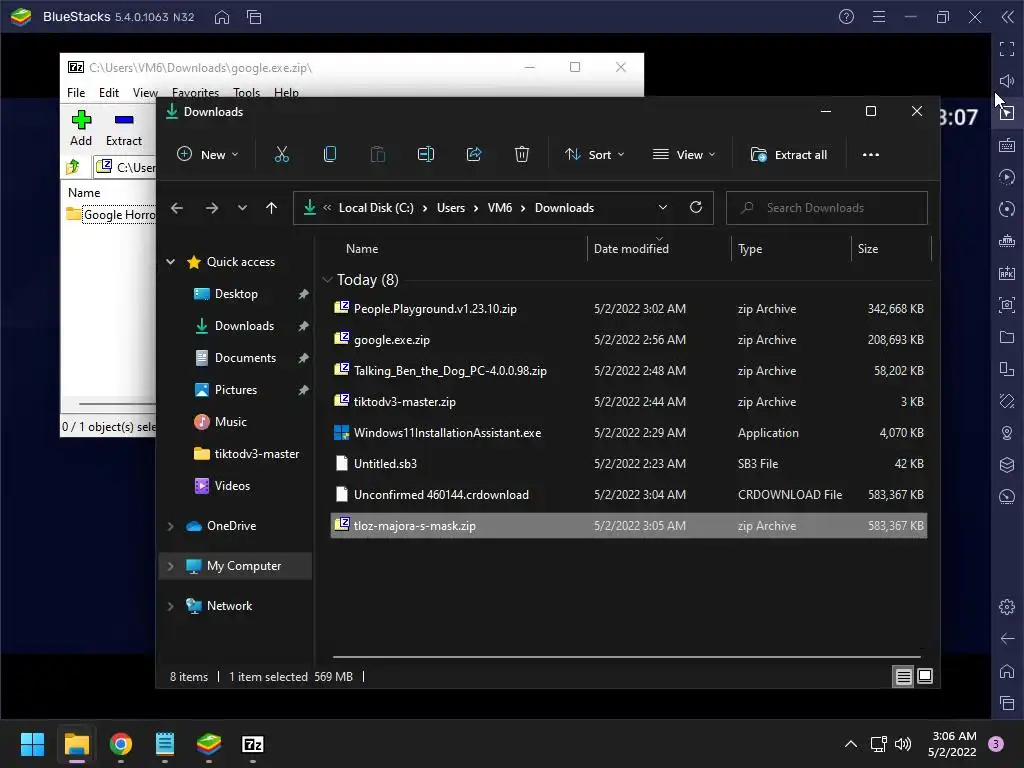Expand the Network tree node

(170, 606)
